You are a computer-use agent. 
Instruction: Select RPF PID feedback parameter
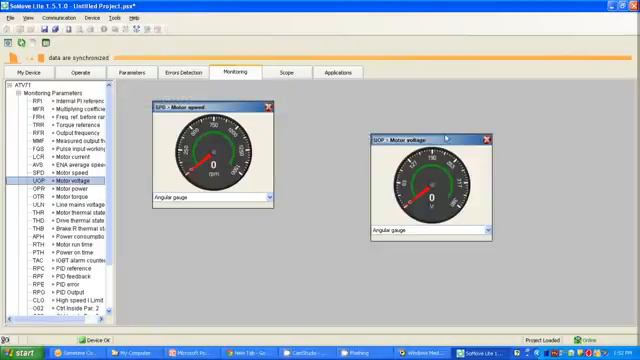tap(61, 276)
